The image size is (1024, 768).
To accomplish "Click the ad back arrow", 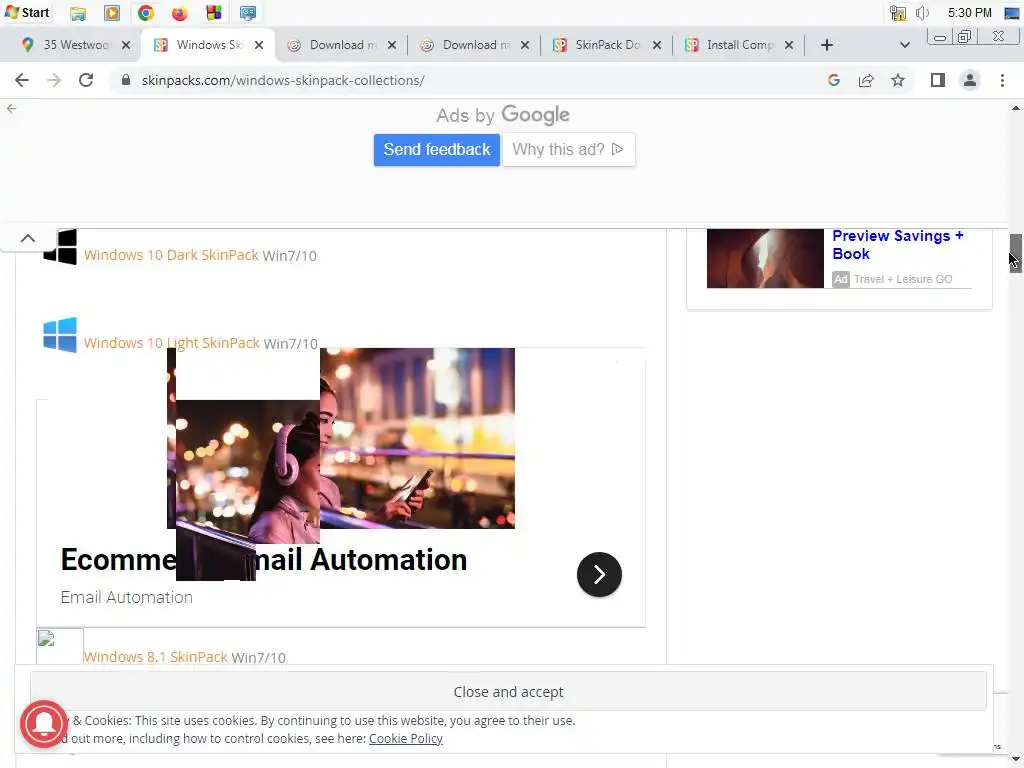I will 11,108.
